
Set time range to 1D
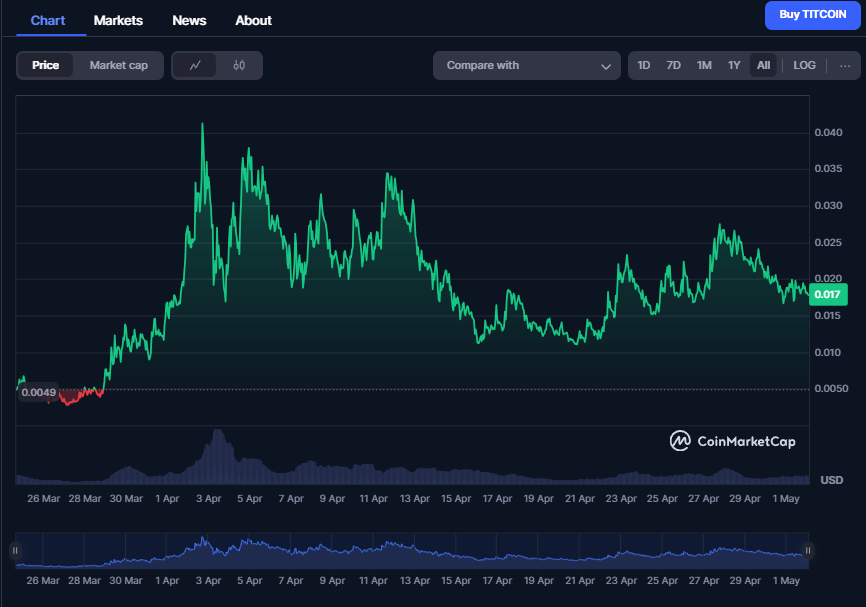[x=644, y=65]
